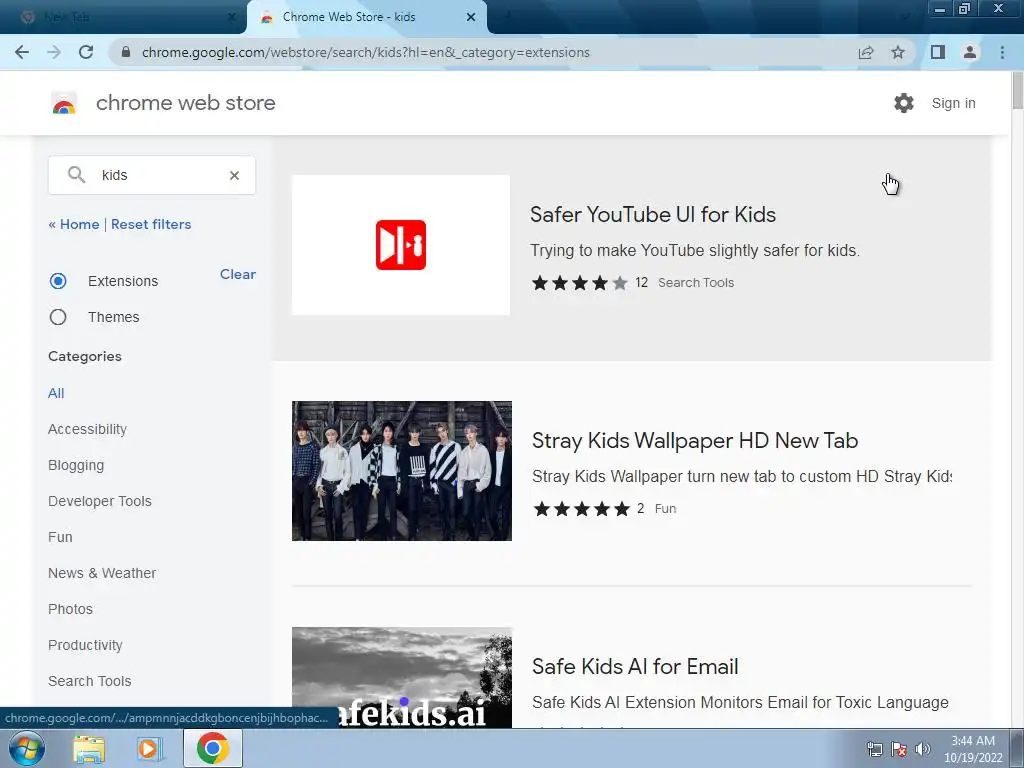Click Reset filters link
1024x768 pixels.
[x=151, y=224]
